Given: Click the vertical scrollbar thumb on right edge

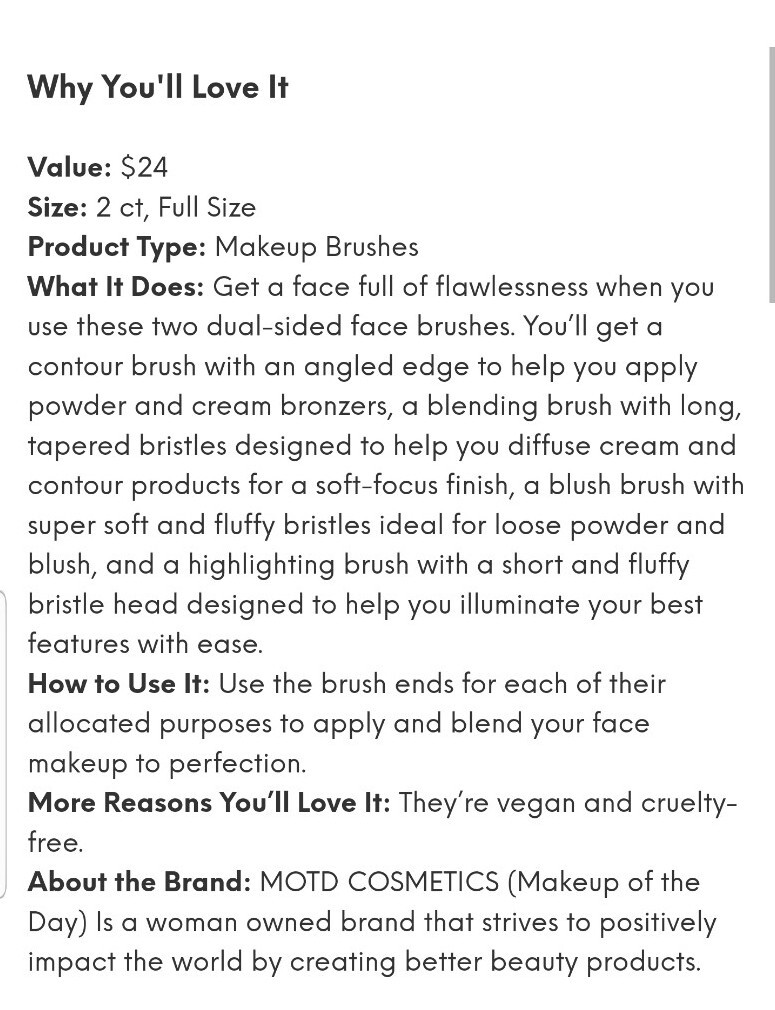Looking at the screenshot, I should coord(772,174).
